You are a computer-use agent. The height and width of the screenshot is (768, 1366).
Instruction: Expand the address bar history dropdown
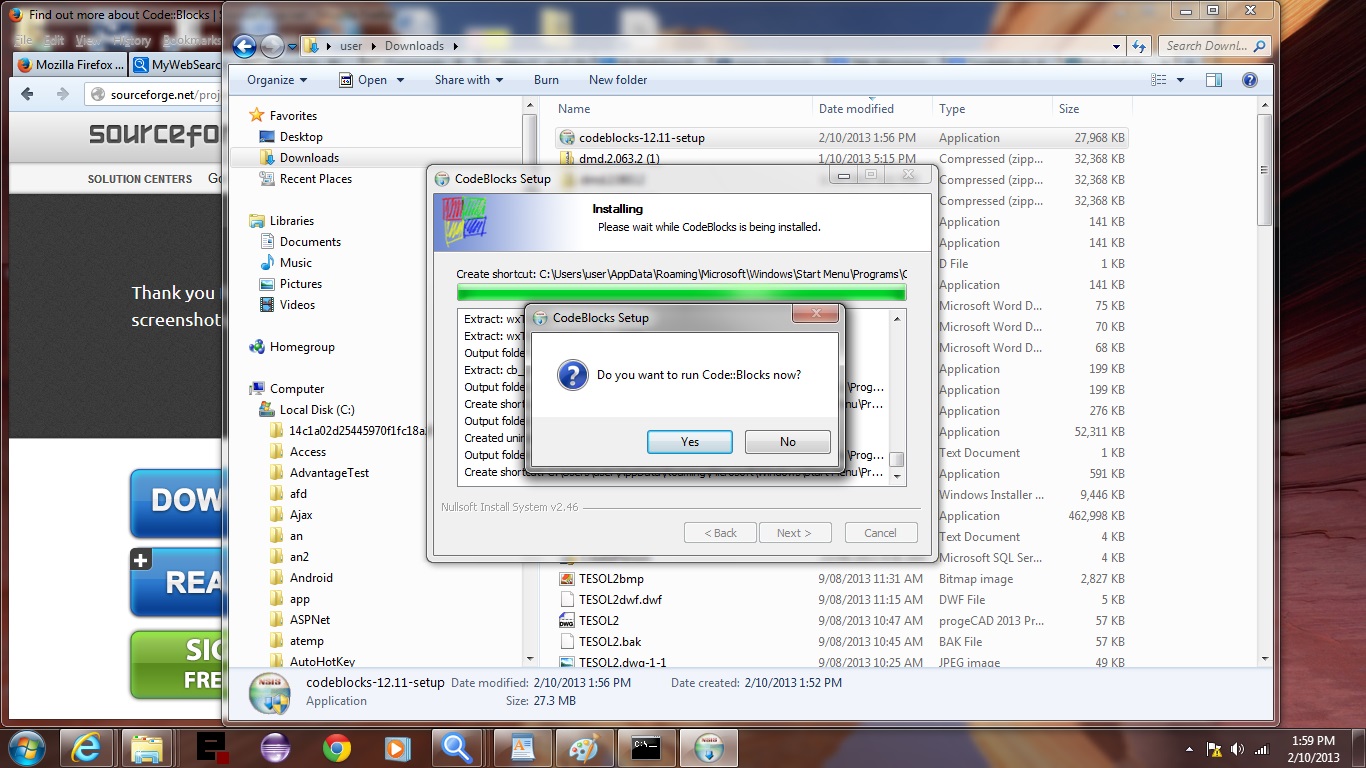click(1117, 46)
